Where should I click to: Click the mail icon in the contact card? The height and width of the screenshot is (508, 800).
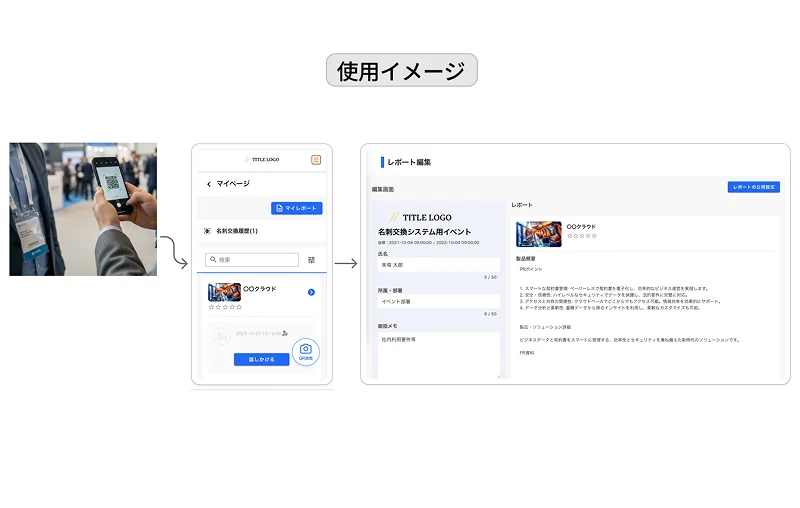click(222, 337)
